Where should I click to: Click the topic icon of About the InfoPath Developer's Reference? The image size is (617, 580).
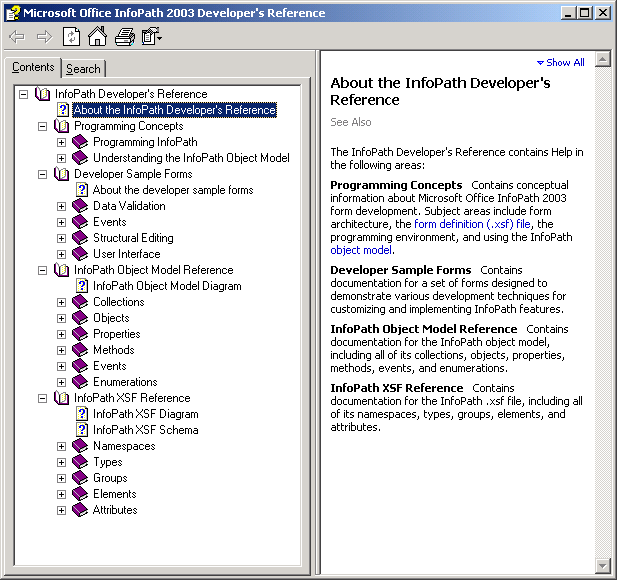(x=63, y=110)
